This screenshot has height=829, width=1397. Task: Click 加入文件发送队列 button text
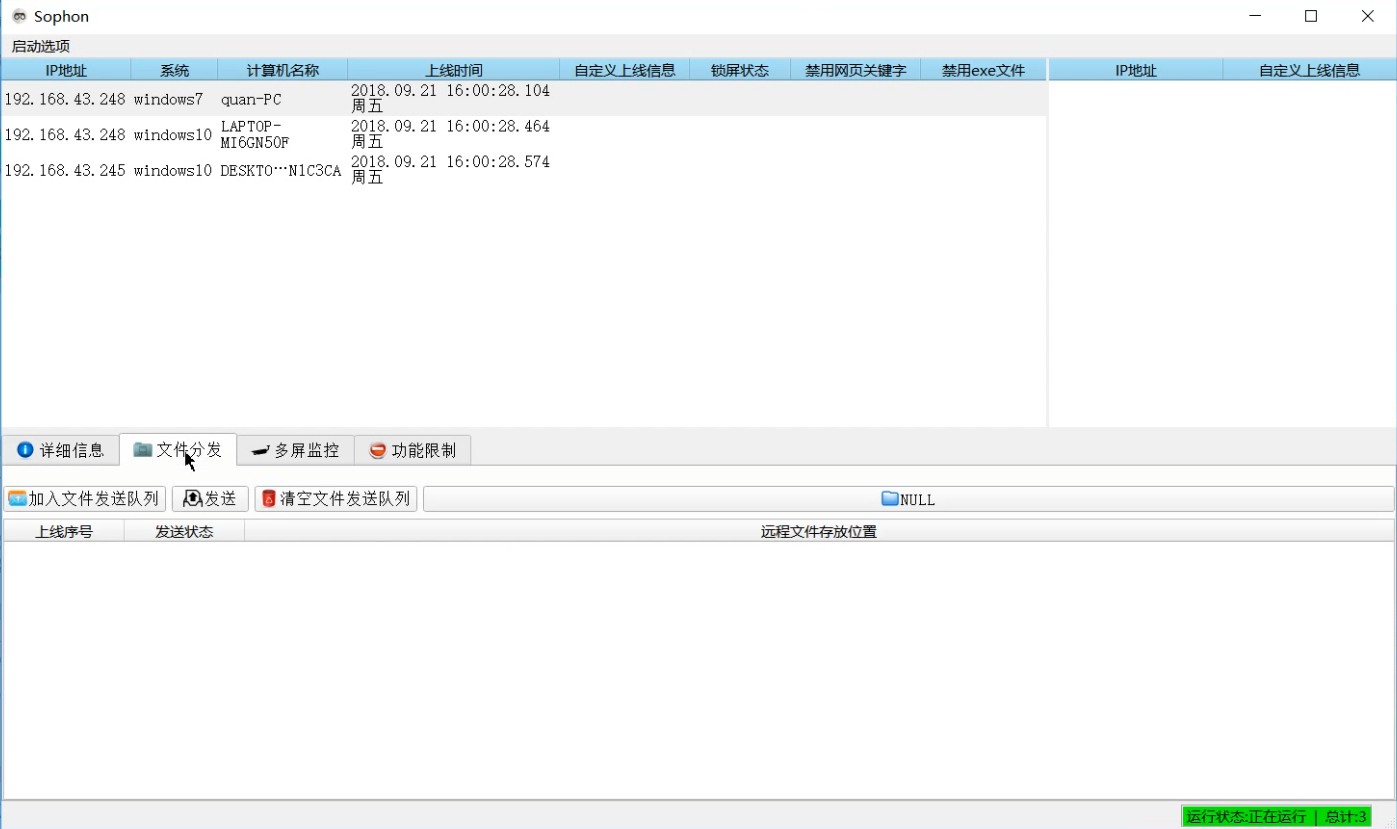(94, 498)
